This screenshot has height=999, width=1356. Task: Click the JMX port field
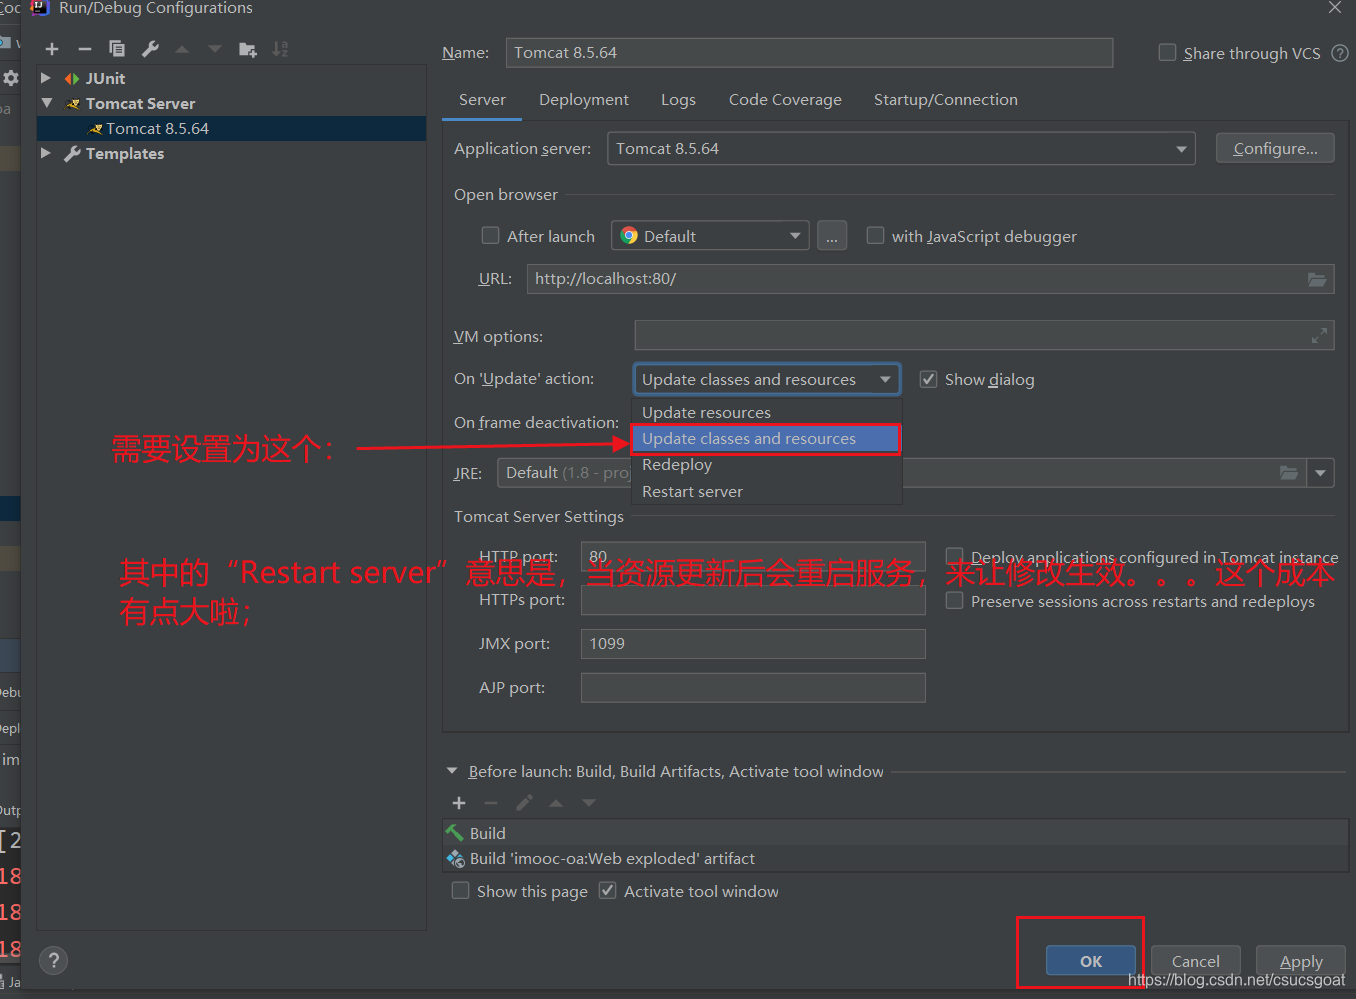(x=753, y=644)
